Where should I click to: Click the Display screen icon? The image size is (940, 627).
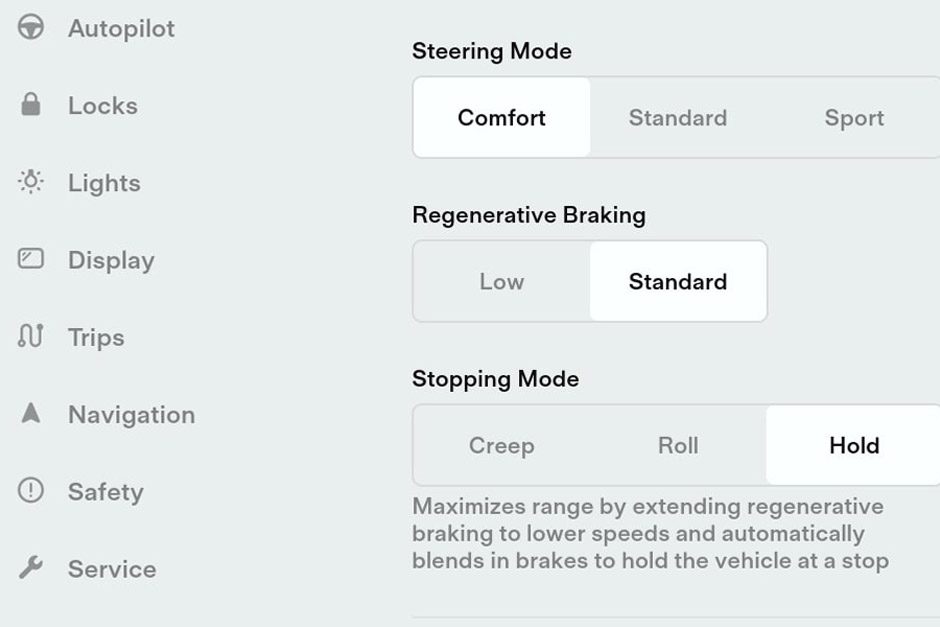(x=33, y=260)
